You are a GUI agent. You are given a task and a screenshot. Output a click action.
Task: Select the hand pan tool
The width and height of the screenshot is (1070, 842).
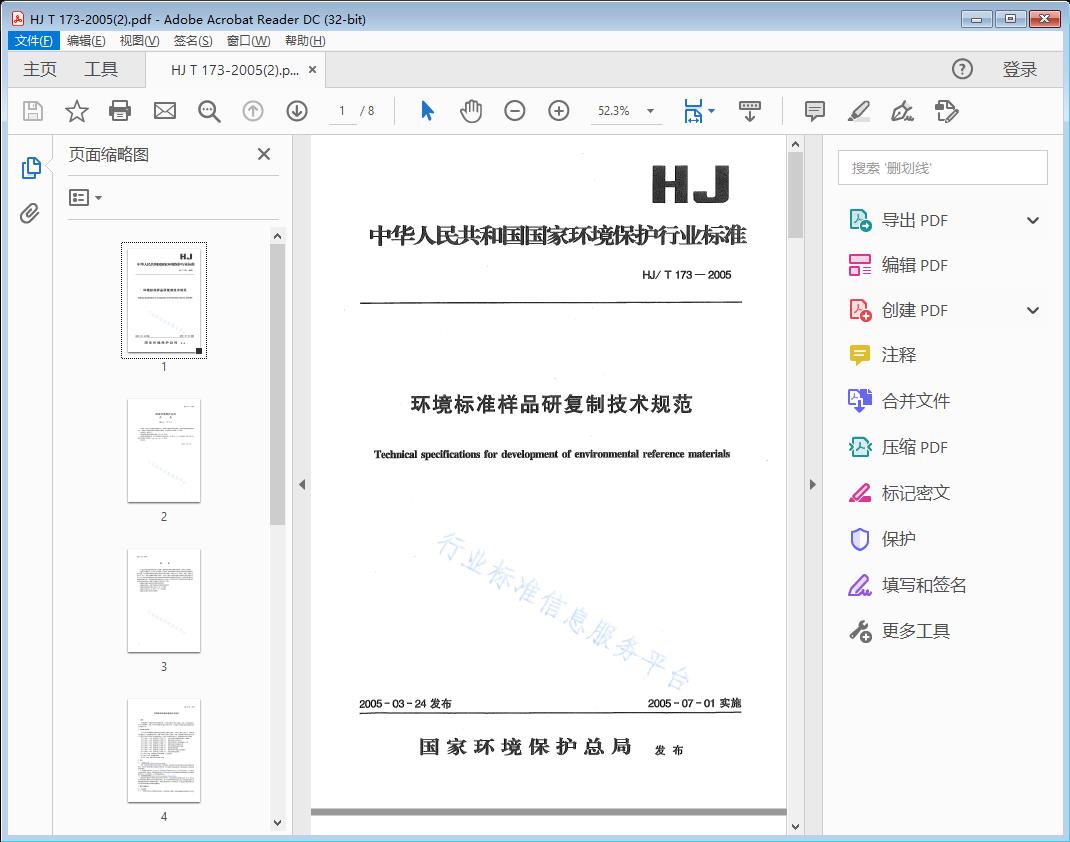[471, 111]
